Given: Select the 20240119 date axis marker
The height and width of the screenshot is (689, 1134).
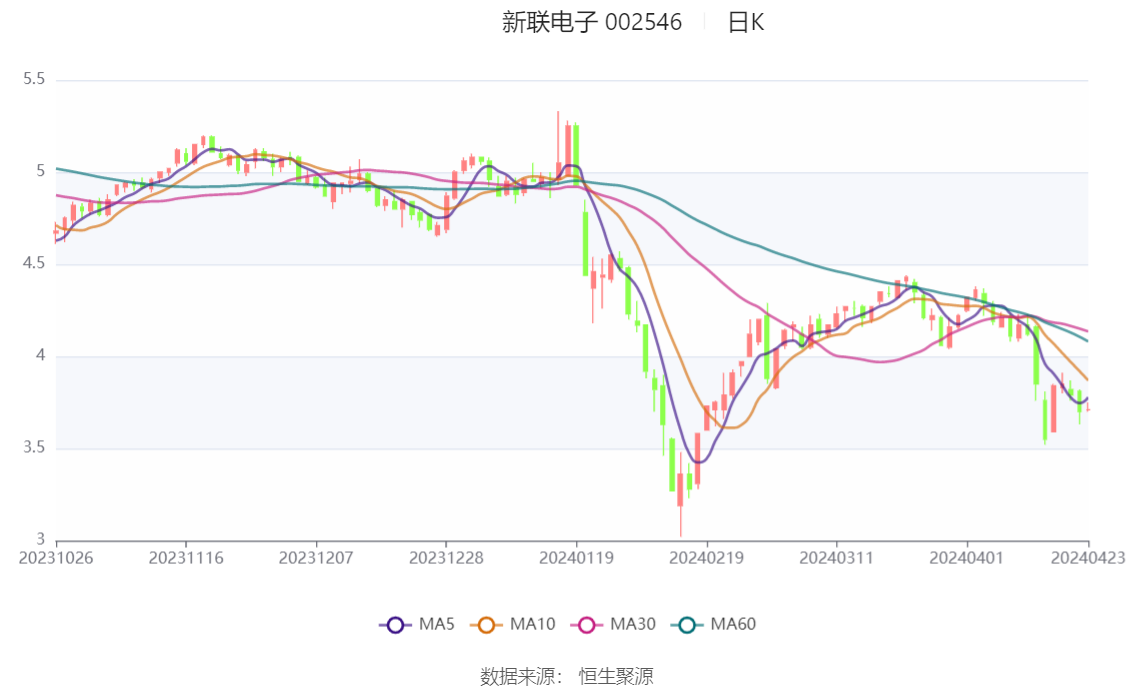Looking at the screenshot, I should coord(576,558).
